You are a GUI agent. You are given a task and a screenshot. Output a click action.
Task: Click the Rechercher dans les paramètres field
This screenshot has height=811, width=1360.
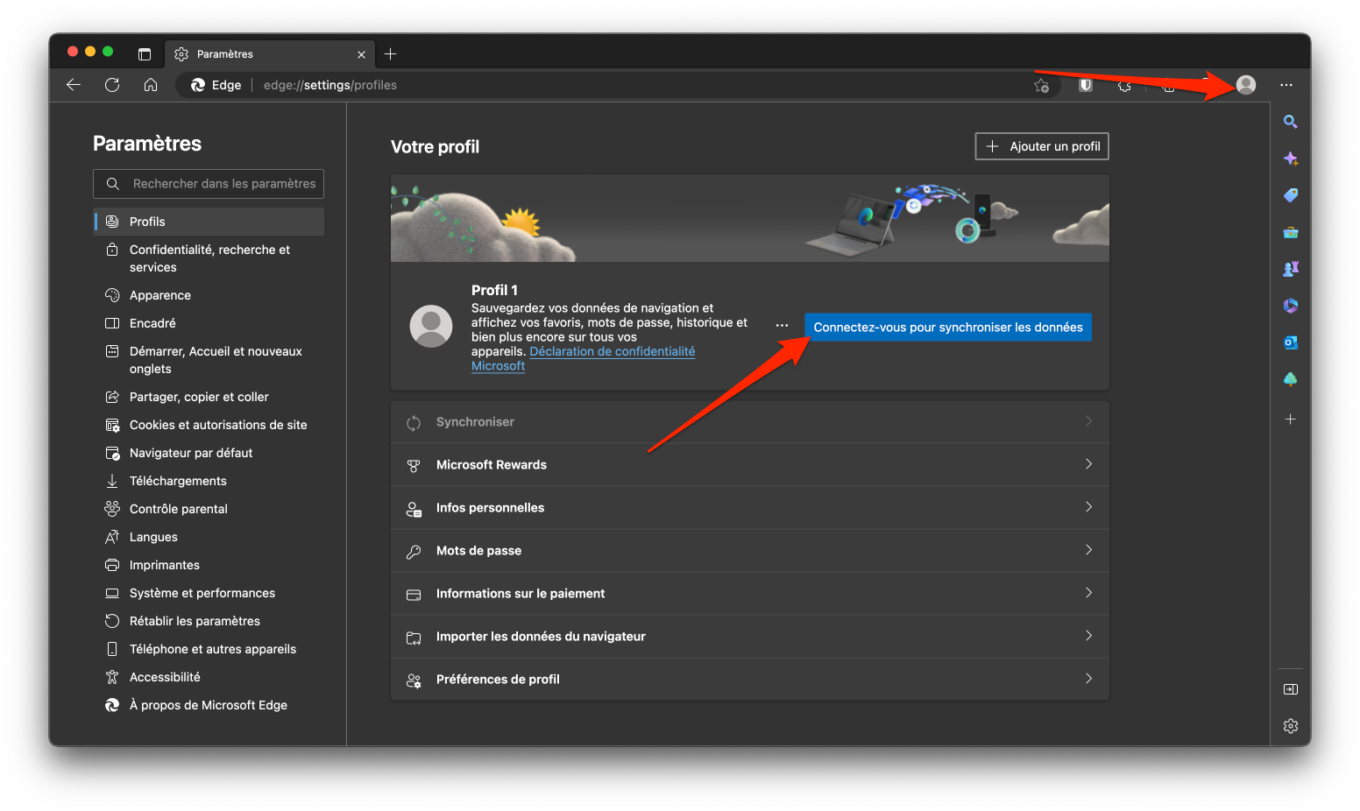(x=209, y=184)
